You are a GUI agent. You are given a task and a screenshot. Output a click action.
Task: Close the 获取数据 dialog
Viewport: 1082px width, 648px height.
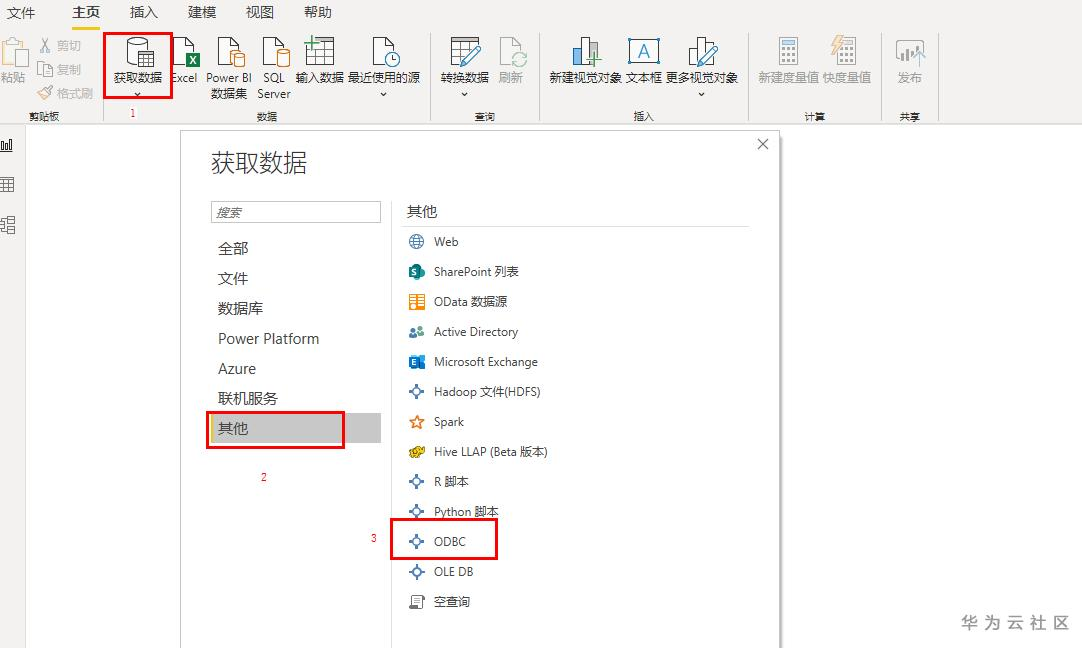coord(763,144)
